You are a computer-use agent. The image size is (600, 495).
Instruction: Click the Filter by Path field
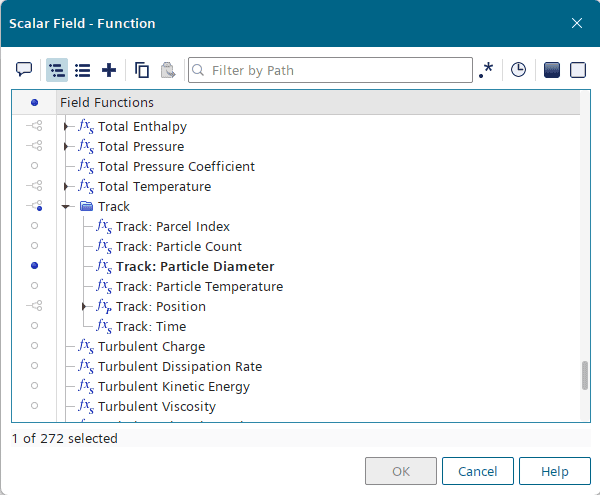tap(330, 70)
